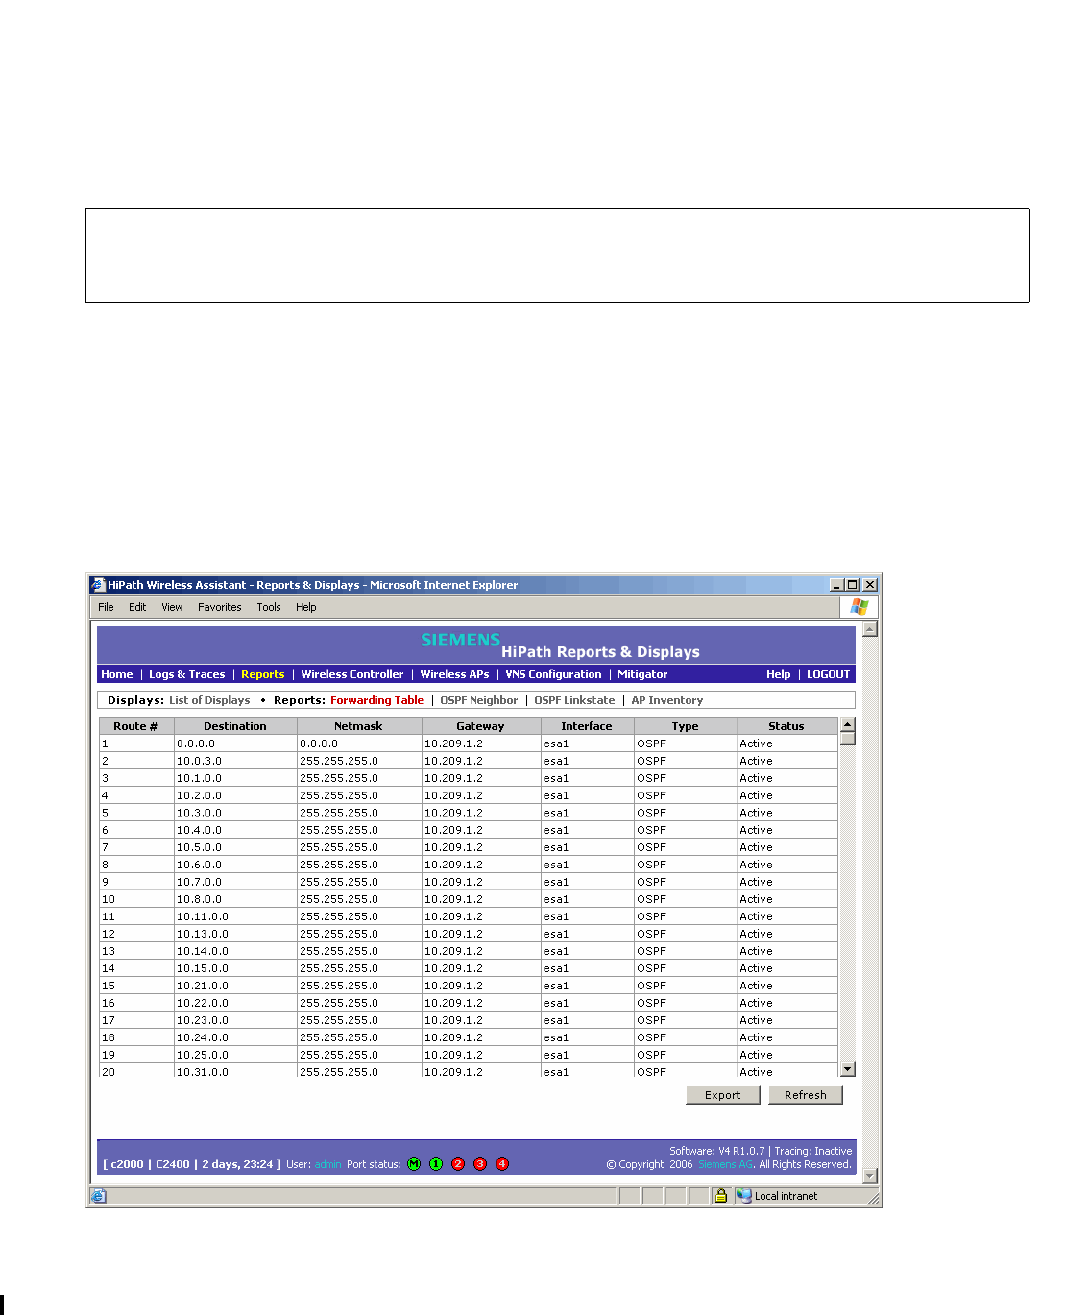Open the browser Help menu
The image size is (1077, 1315).
click(x=306, y=607)
